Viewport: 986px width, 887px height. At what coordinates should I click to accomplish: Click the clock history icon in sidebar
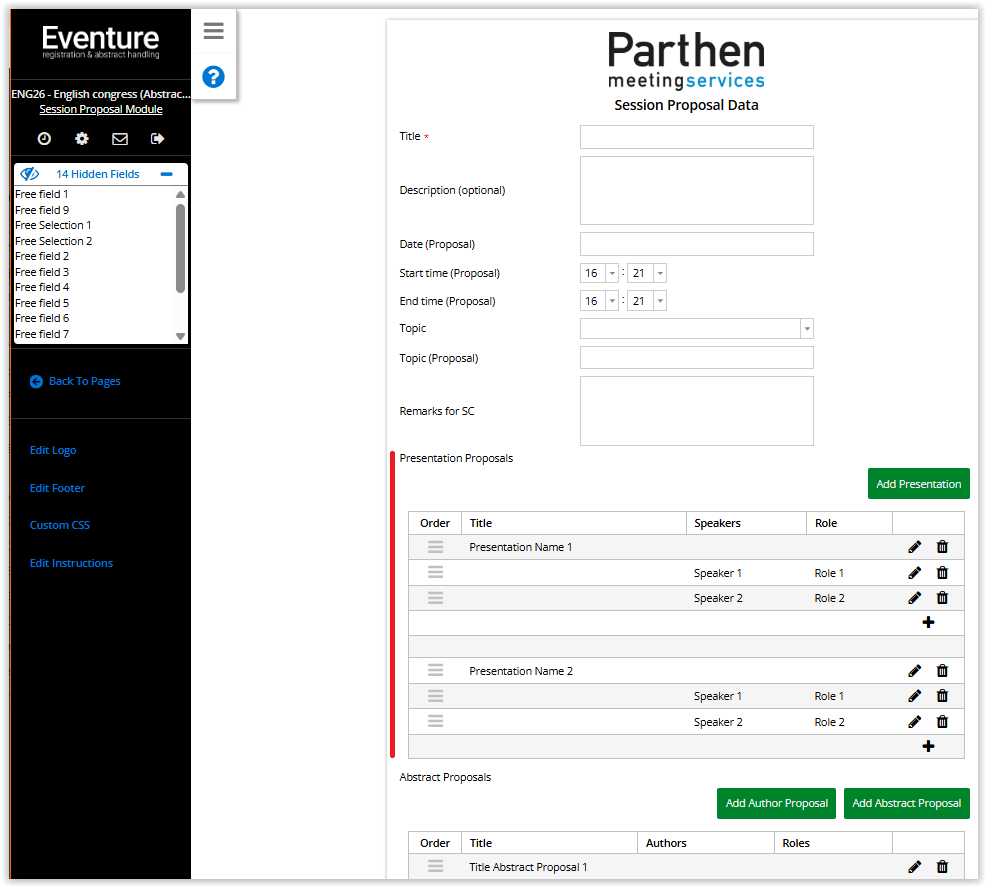[44, 139]
